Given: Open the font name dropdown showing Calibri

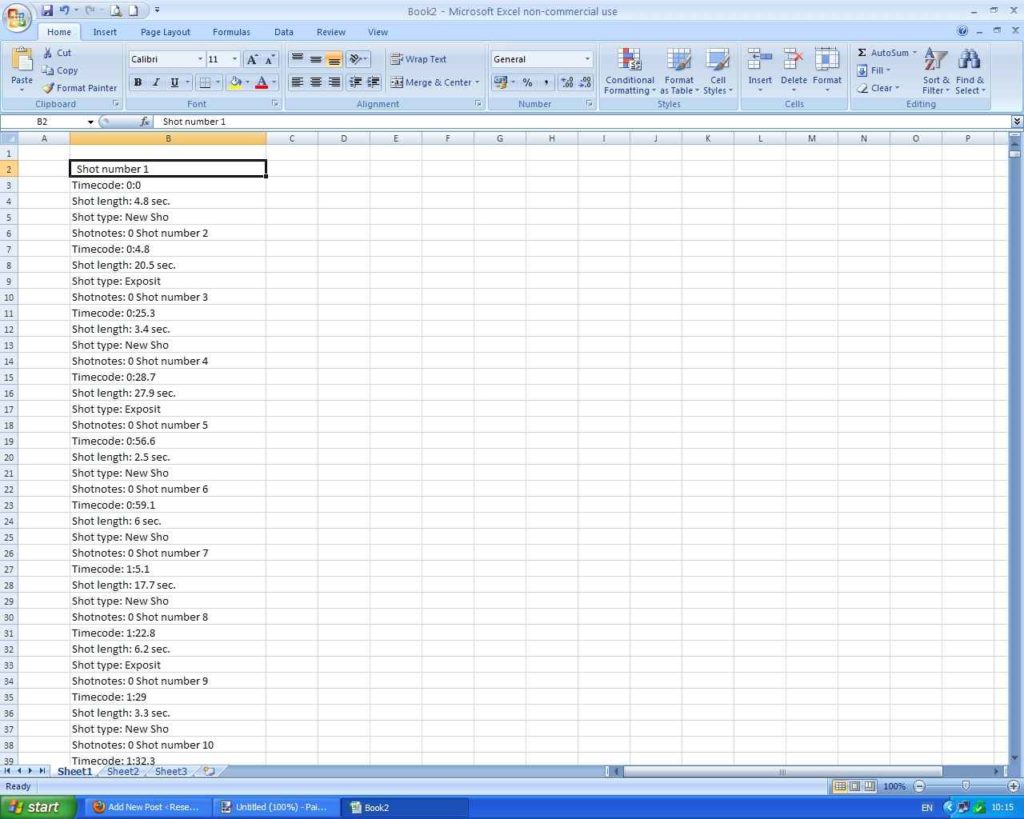Looking at the screenshot, I should pos(200,60).
